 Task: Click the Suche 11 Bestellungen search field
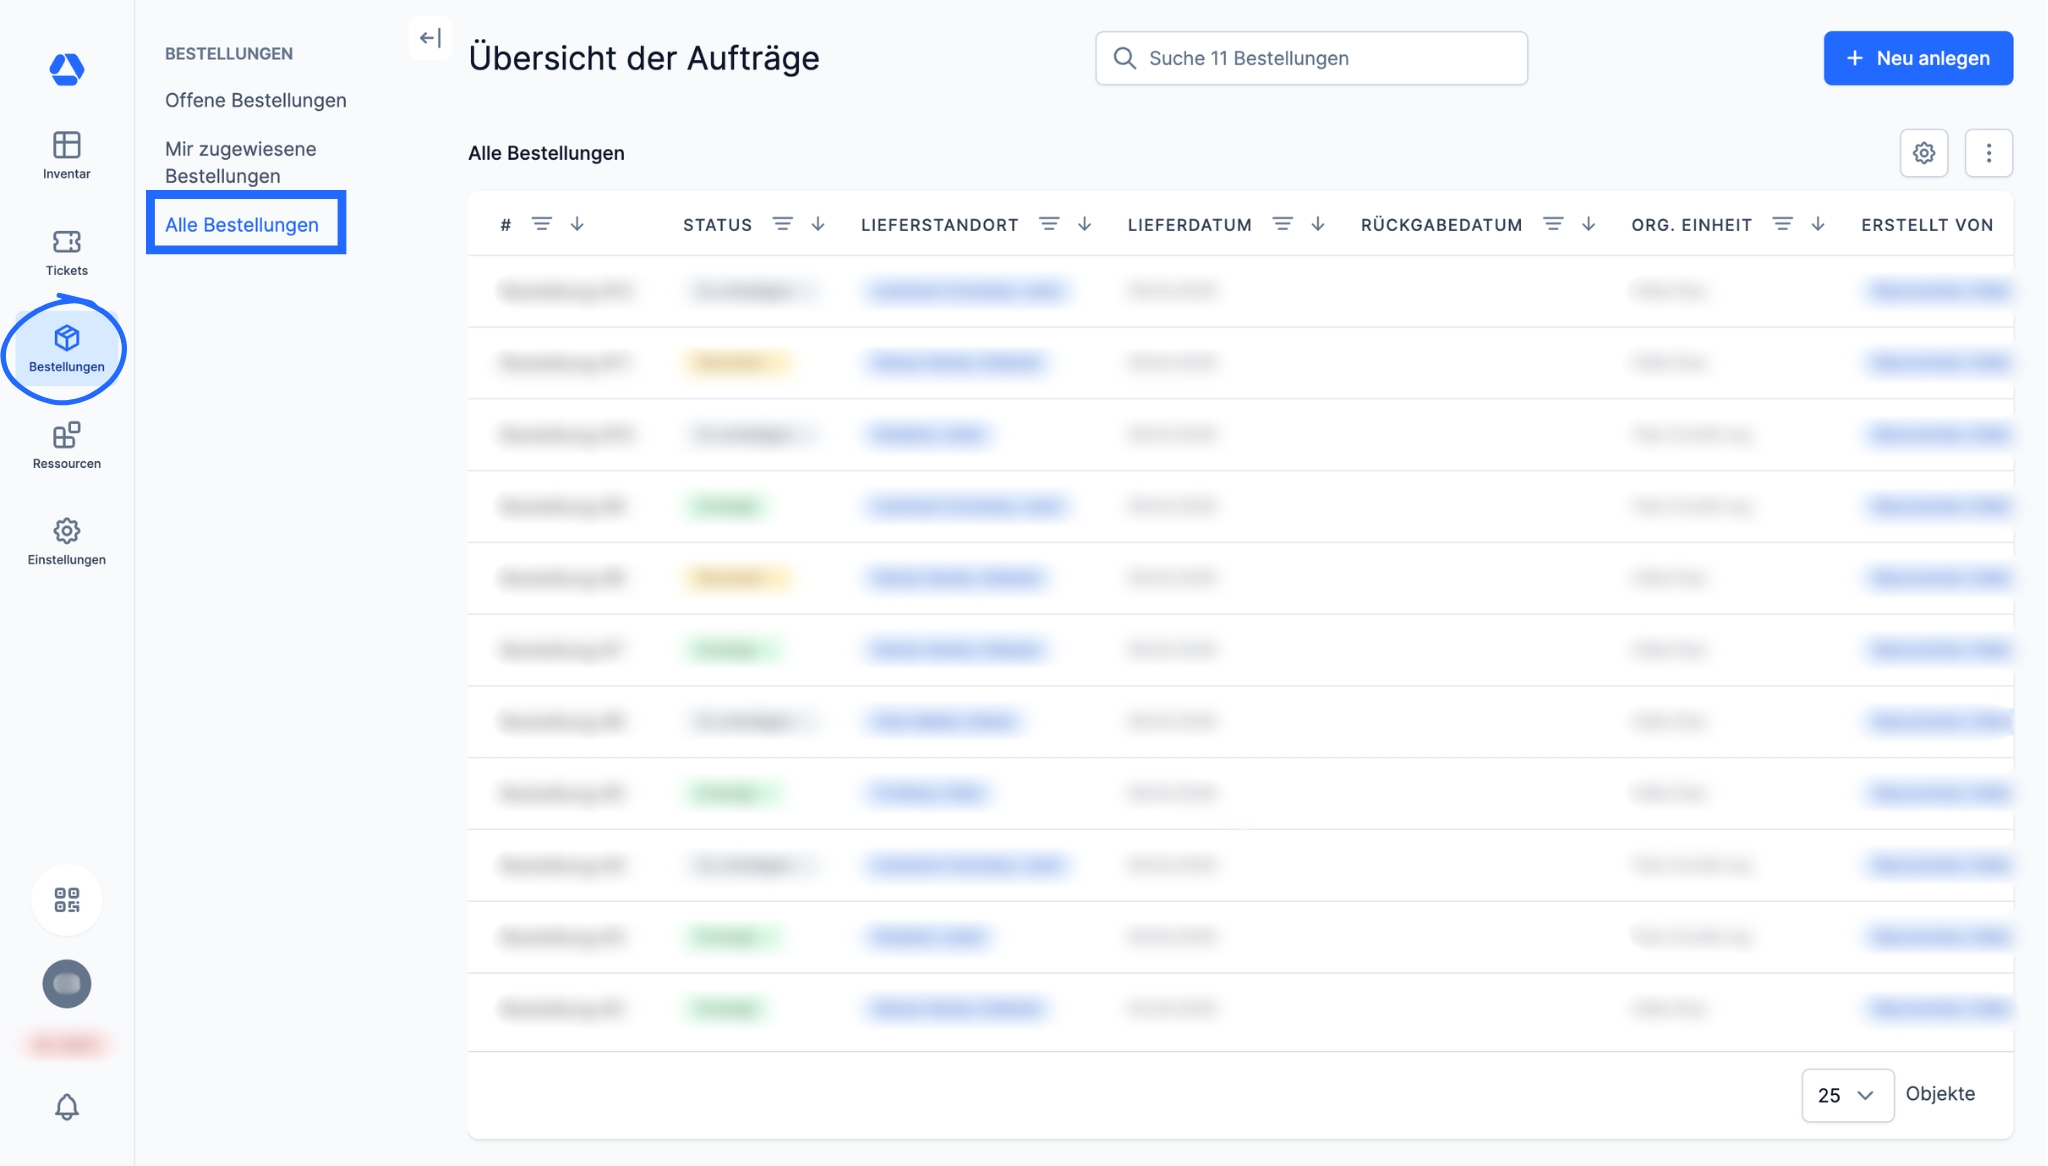[x=1310, y=58]
